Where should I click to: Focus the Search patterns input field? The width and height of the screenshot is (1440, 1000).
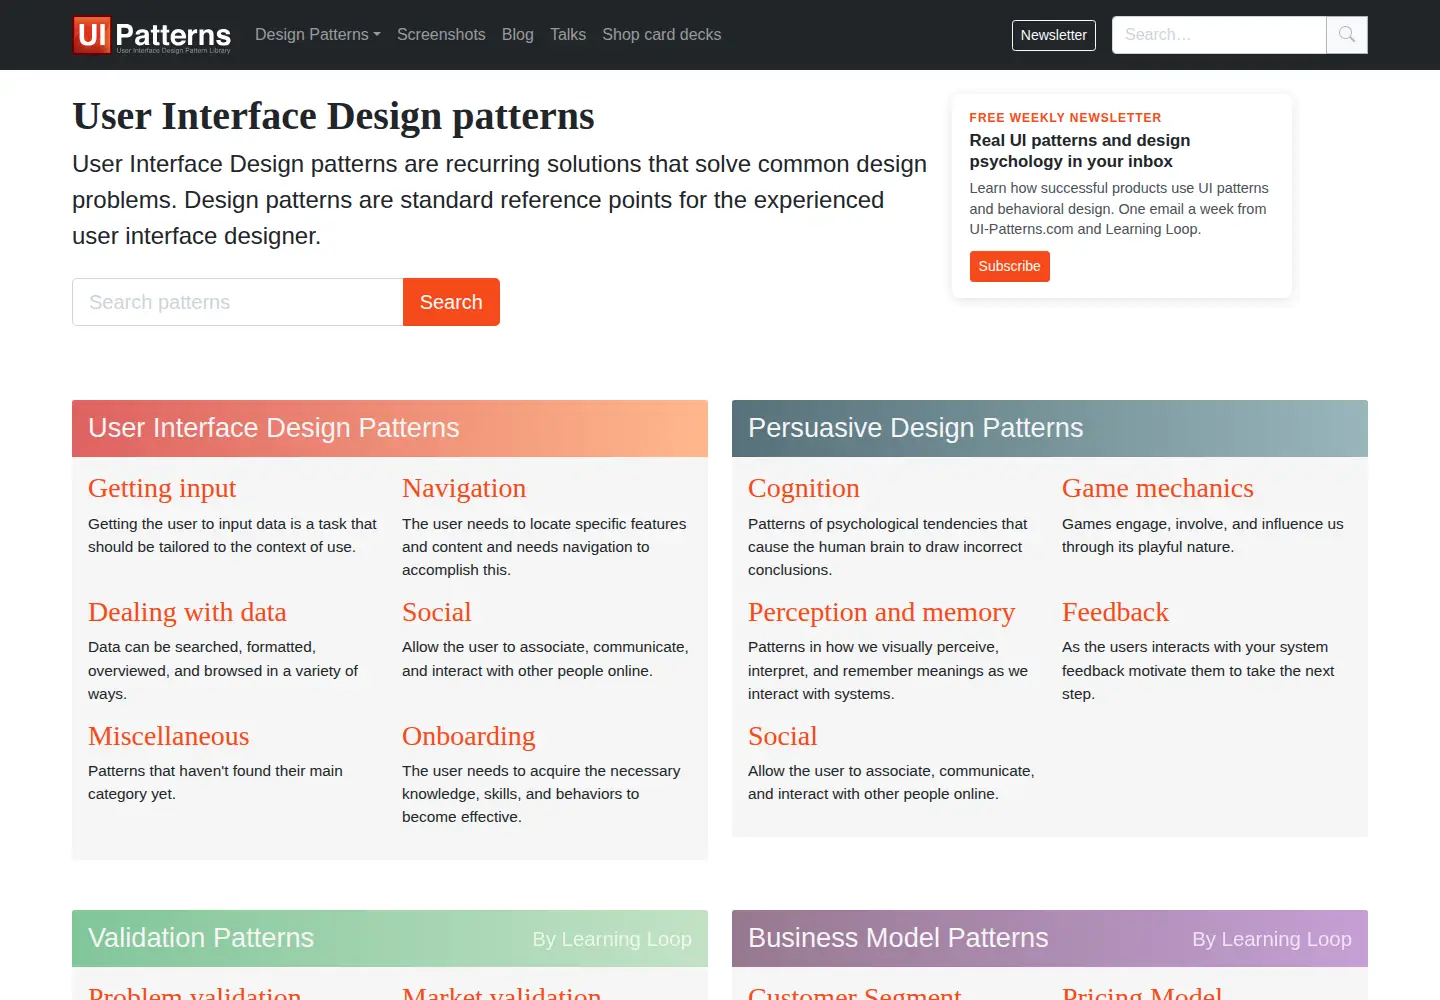237,302
